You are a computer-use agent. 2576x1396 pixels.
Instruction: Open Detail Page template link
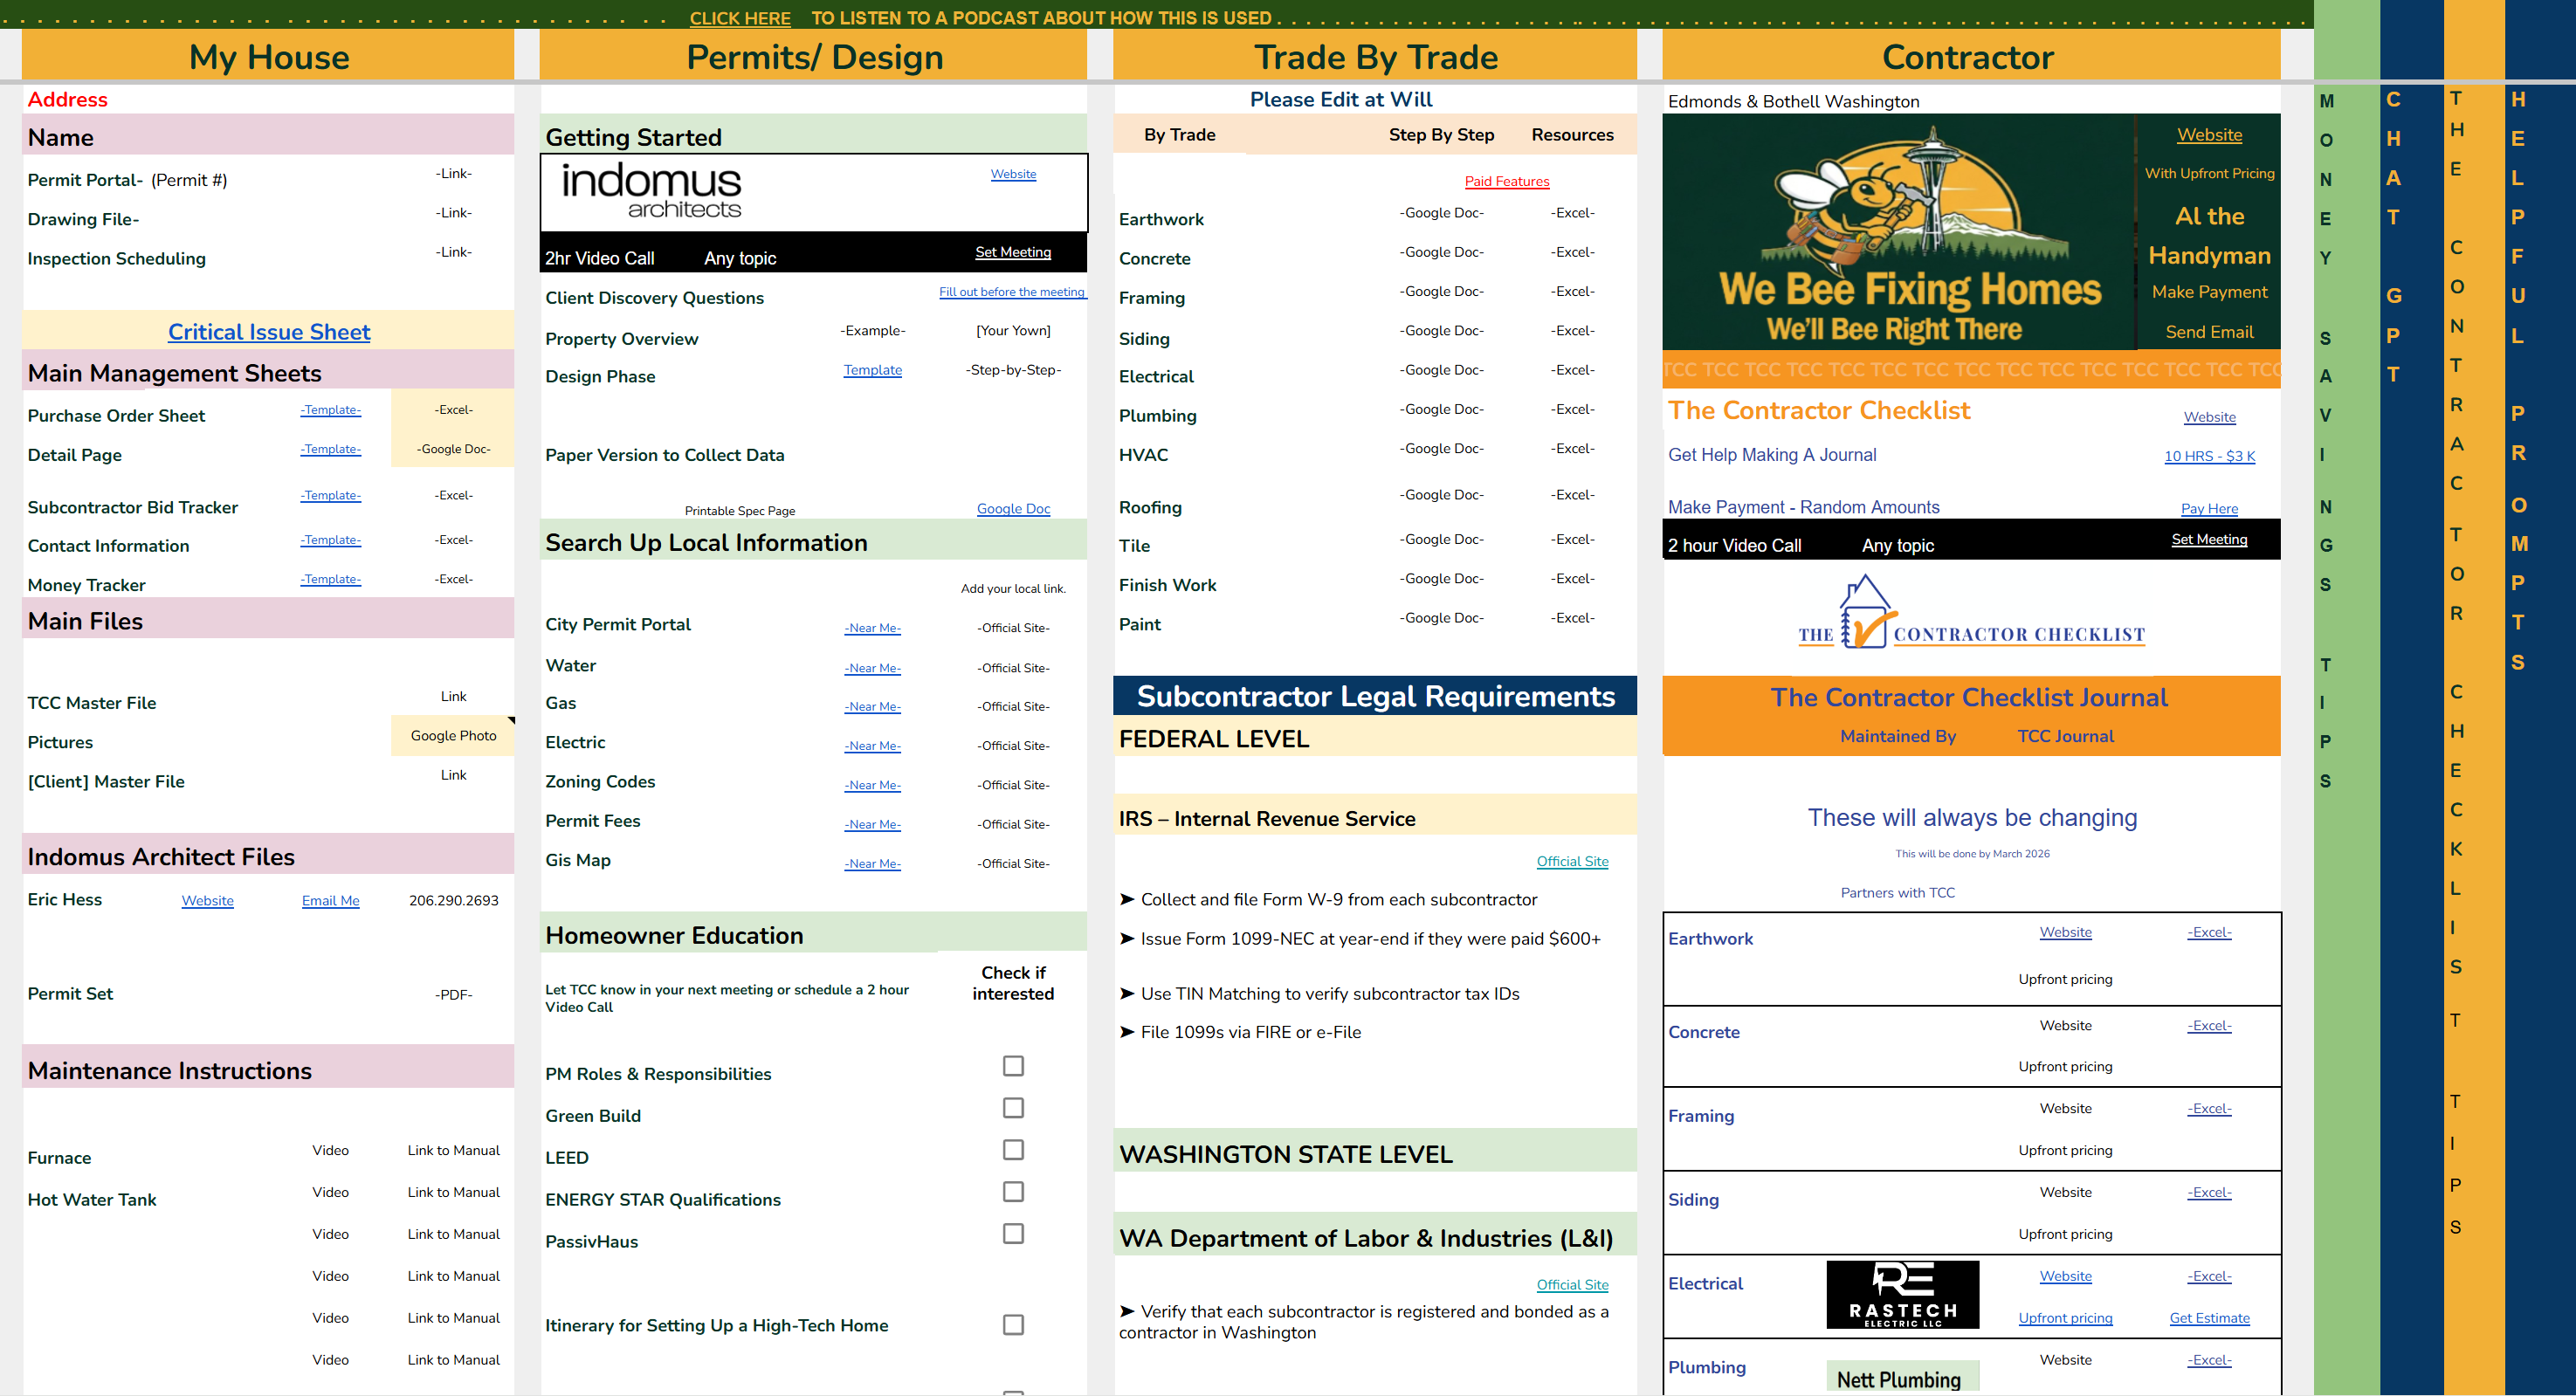pos(331,449)
